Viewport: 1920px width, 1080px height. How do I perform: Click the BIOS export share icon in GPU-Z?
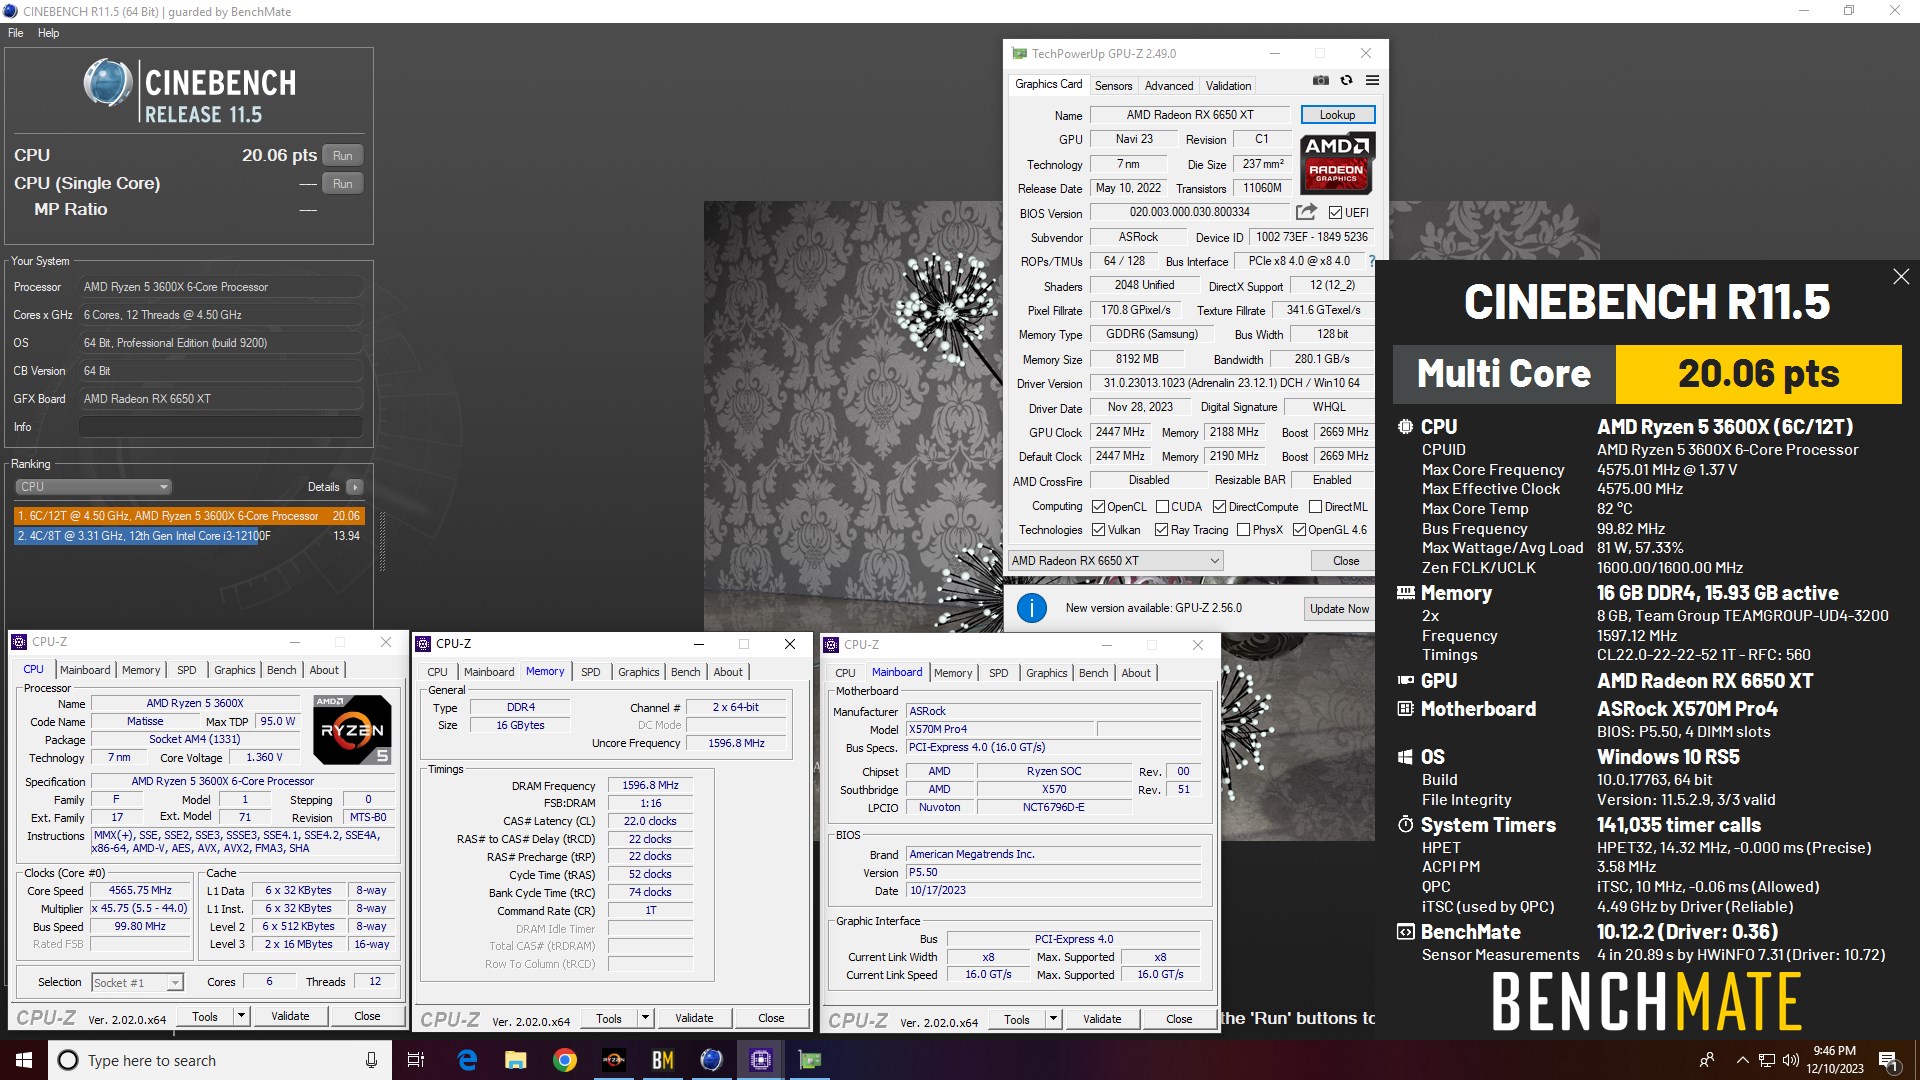click(1306, 212)
